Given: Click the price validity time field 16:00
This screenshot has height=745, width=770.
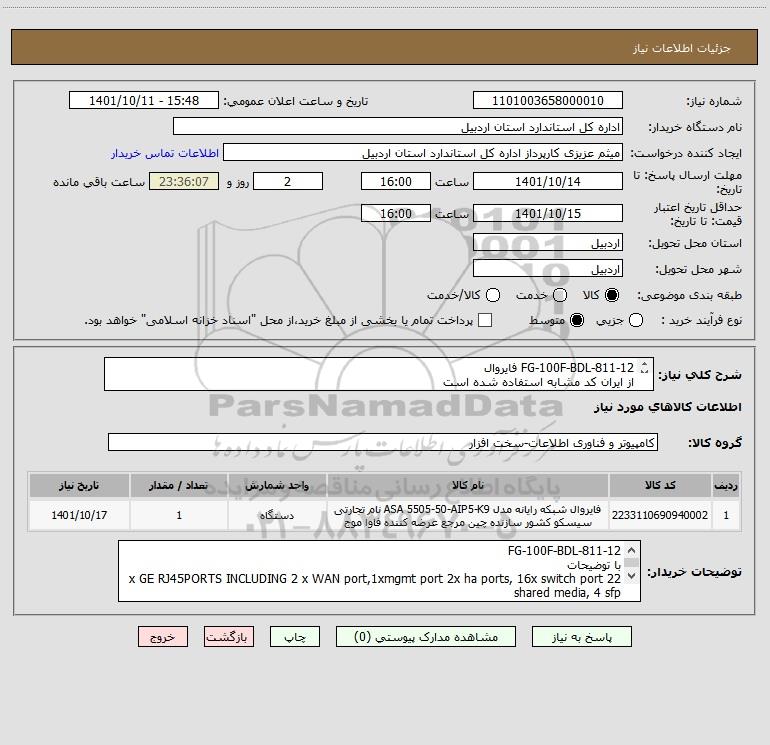Looking at the screenshot, I should [x=396, y=214].
